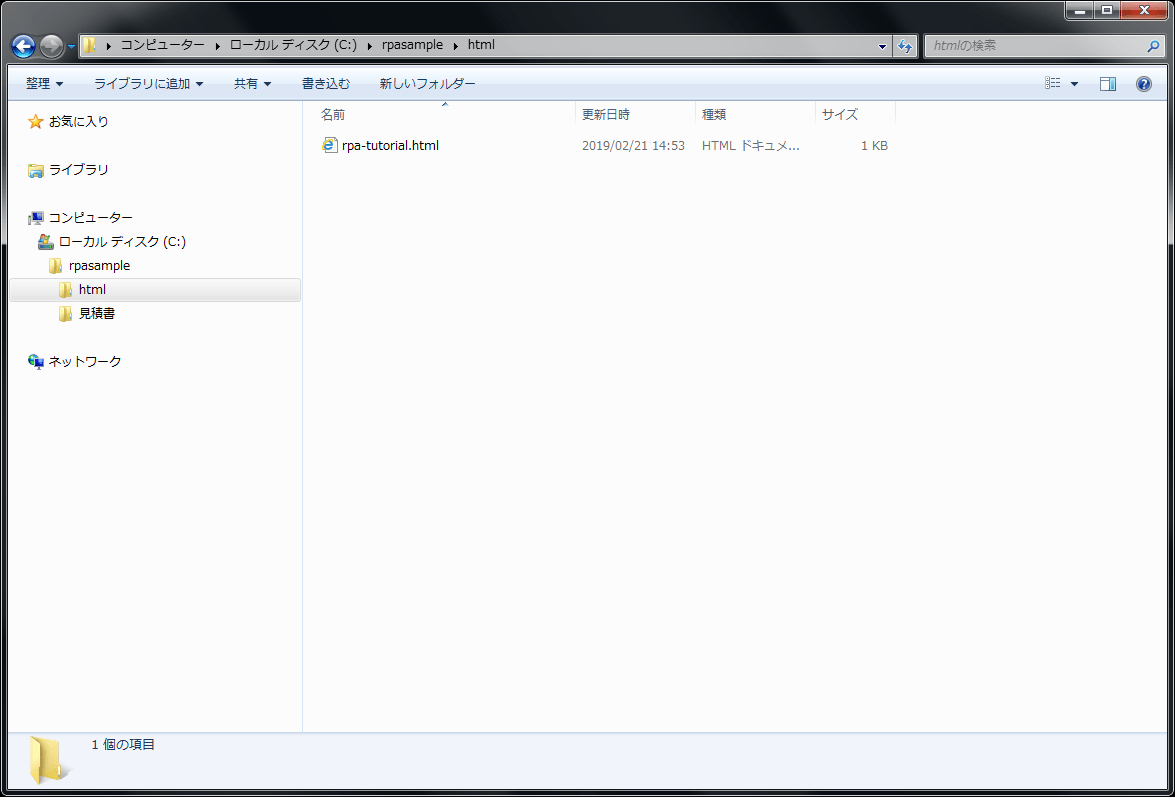Click the 新しいフォルダー button

coord(427,84)
